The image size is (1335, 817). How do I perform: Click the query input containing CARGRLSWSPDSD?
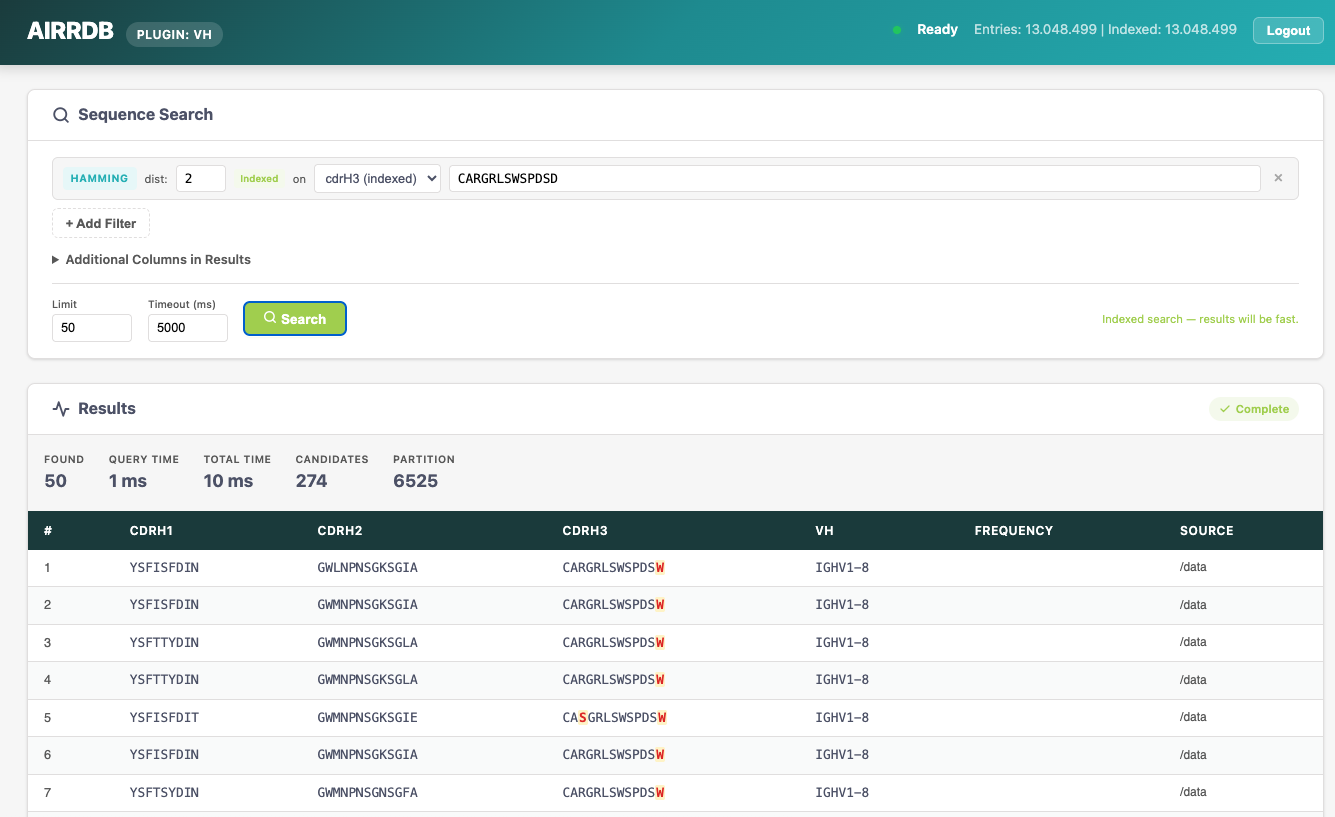855,177
